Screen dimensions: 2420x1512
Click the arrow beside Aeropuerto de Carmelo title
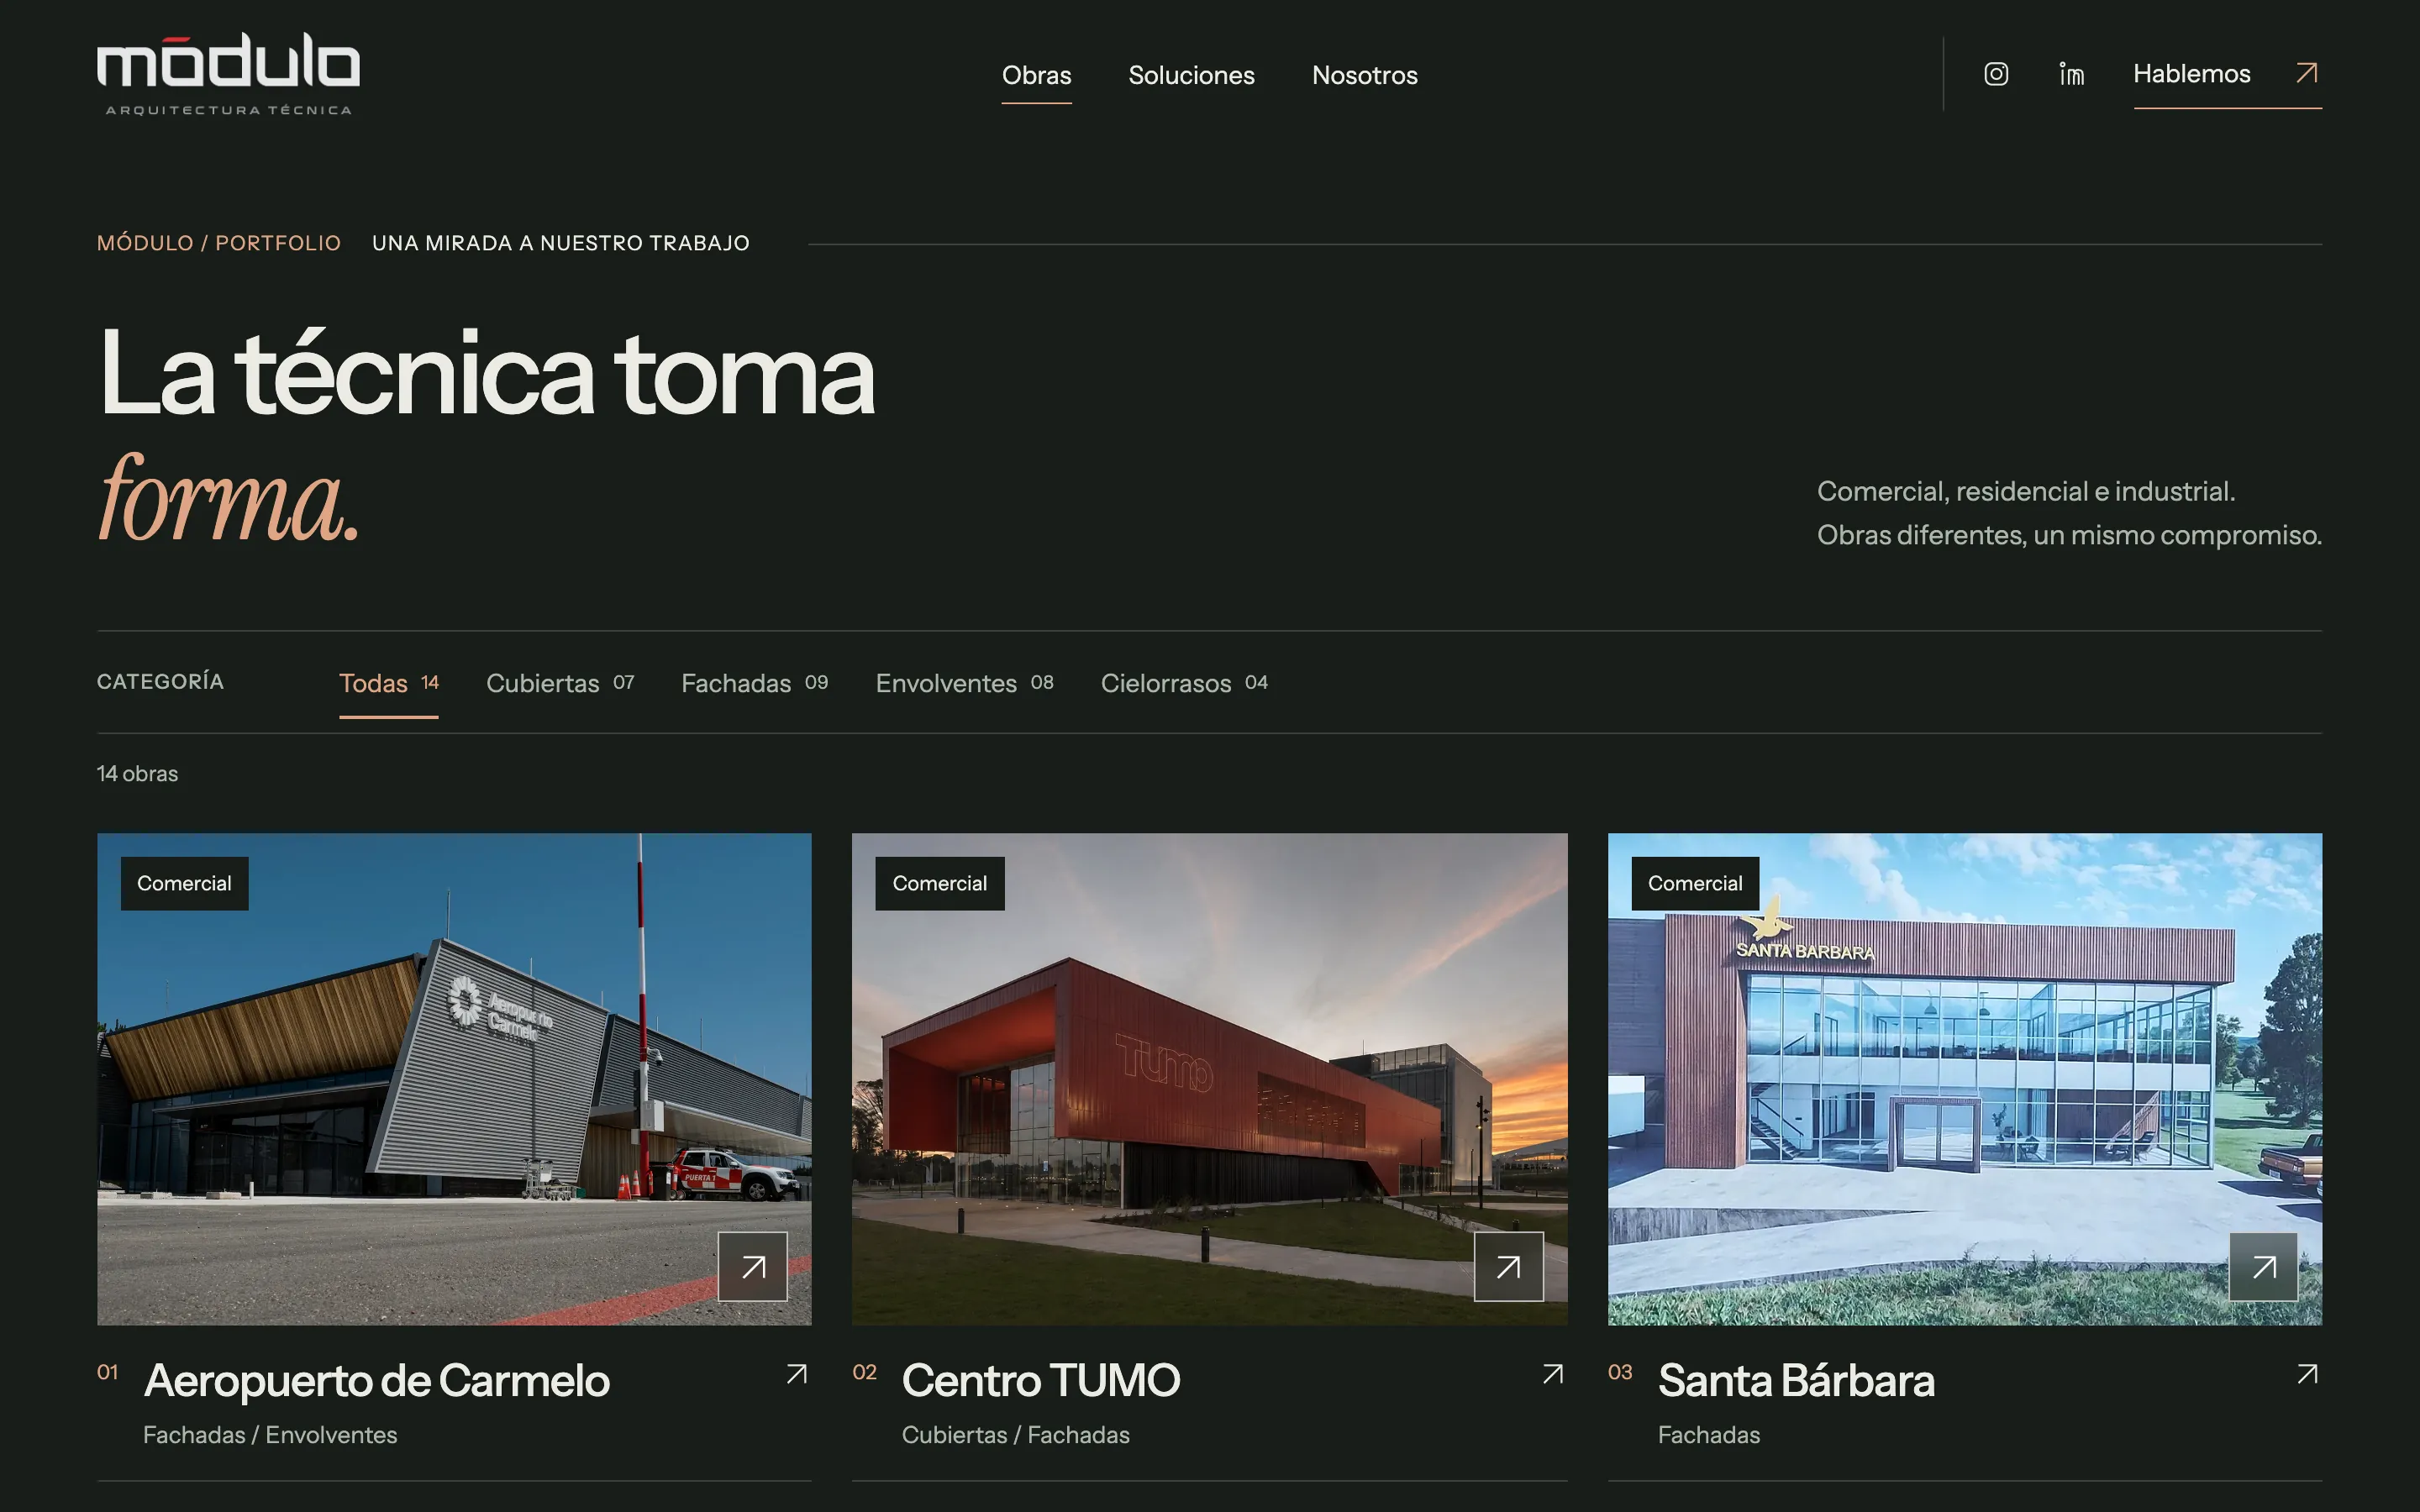click(x=797, y=1374)
